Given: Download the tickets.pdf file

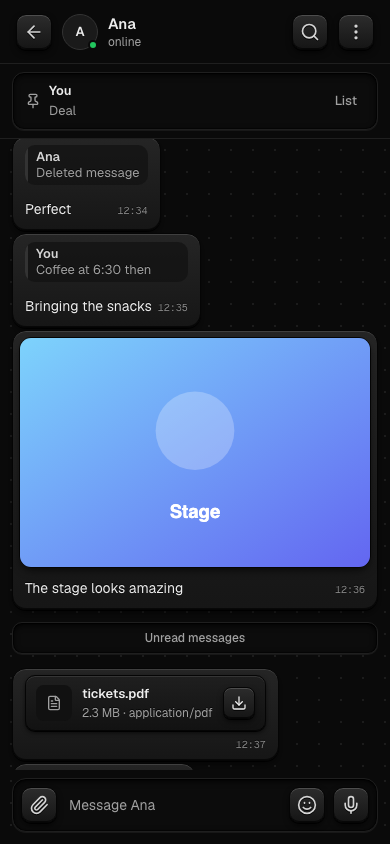Looking at the screenshot, I should [x=239, y=703].
